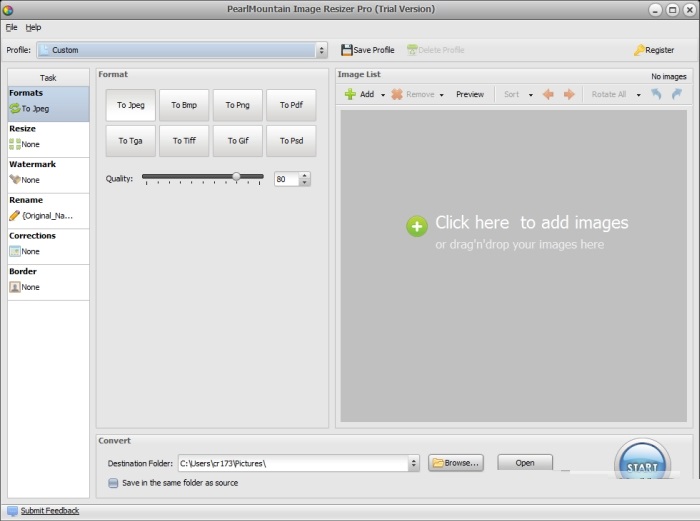Click the Submit Feedback link
The image size is (700, 521).
[x=49, y=511]
